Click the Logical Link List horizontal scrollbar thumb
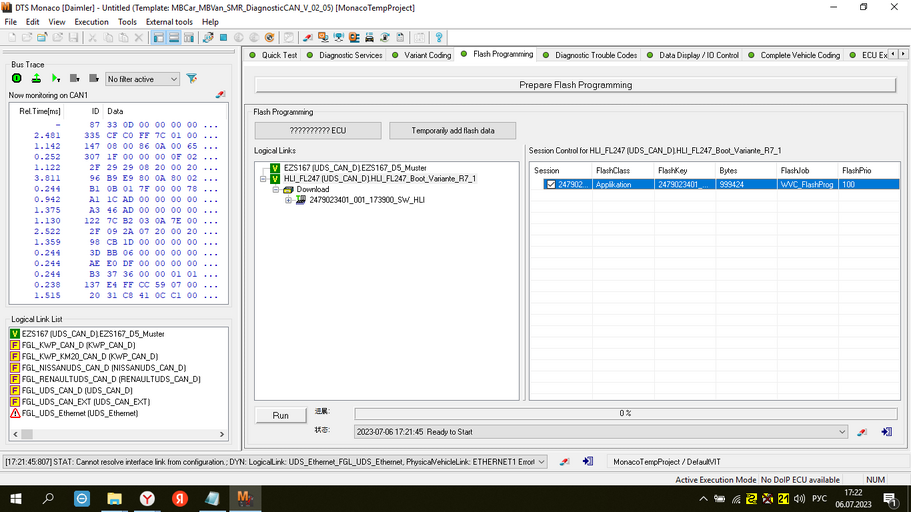Image resolution: width=911 pixels, height=512 pixels. 27,434
